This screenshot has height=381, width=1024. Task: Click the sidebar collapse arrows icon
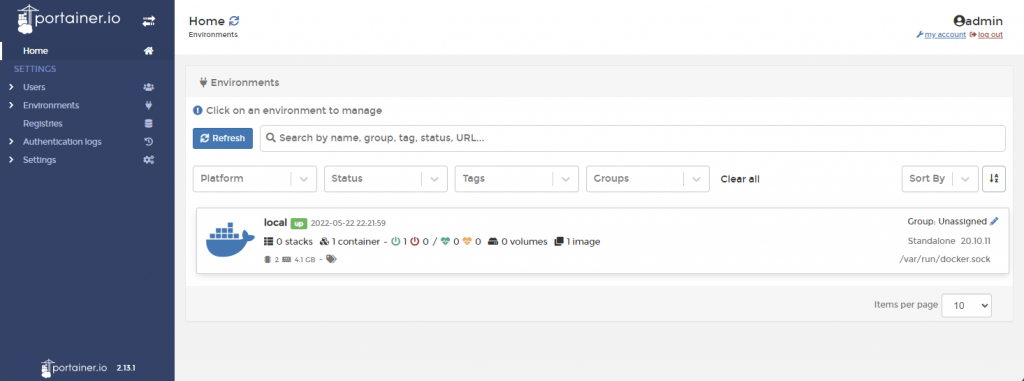[x=148, y=21]
